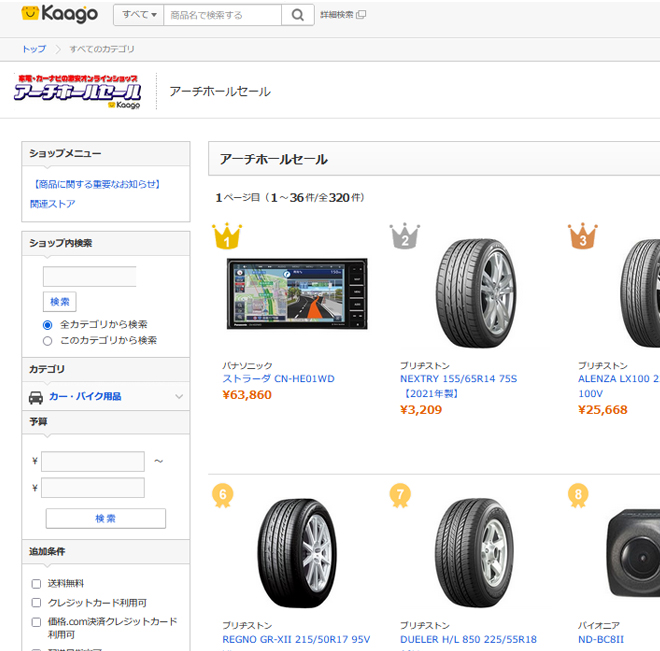
Task: Click the Kaago logo in the header
Action: click(x=60, y=14)
